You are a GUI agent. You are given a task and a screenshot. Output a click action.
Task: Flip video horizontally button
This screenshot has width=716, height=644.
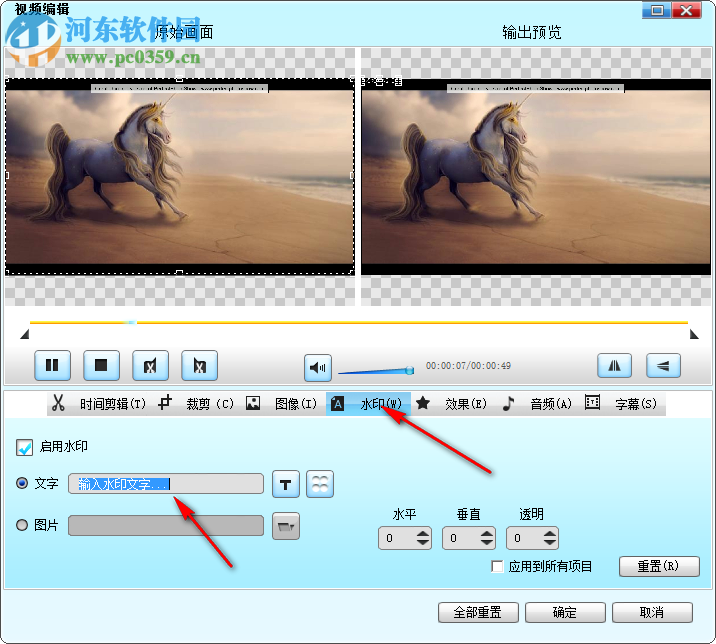tap(615, 365)
